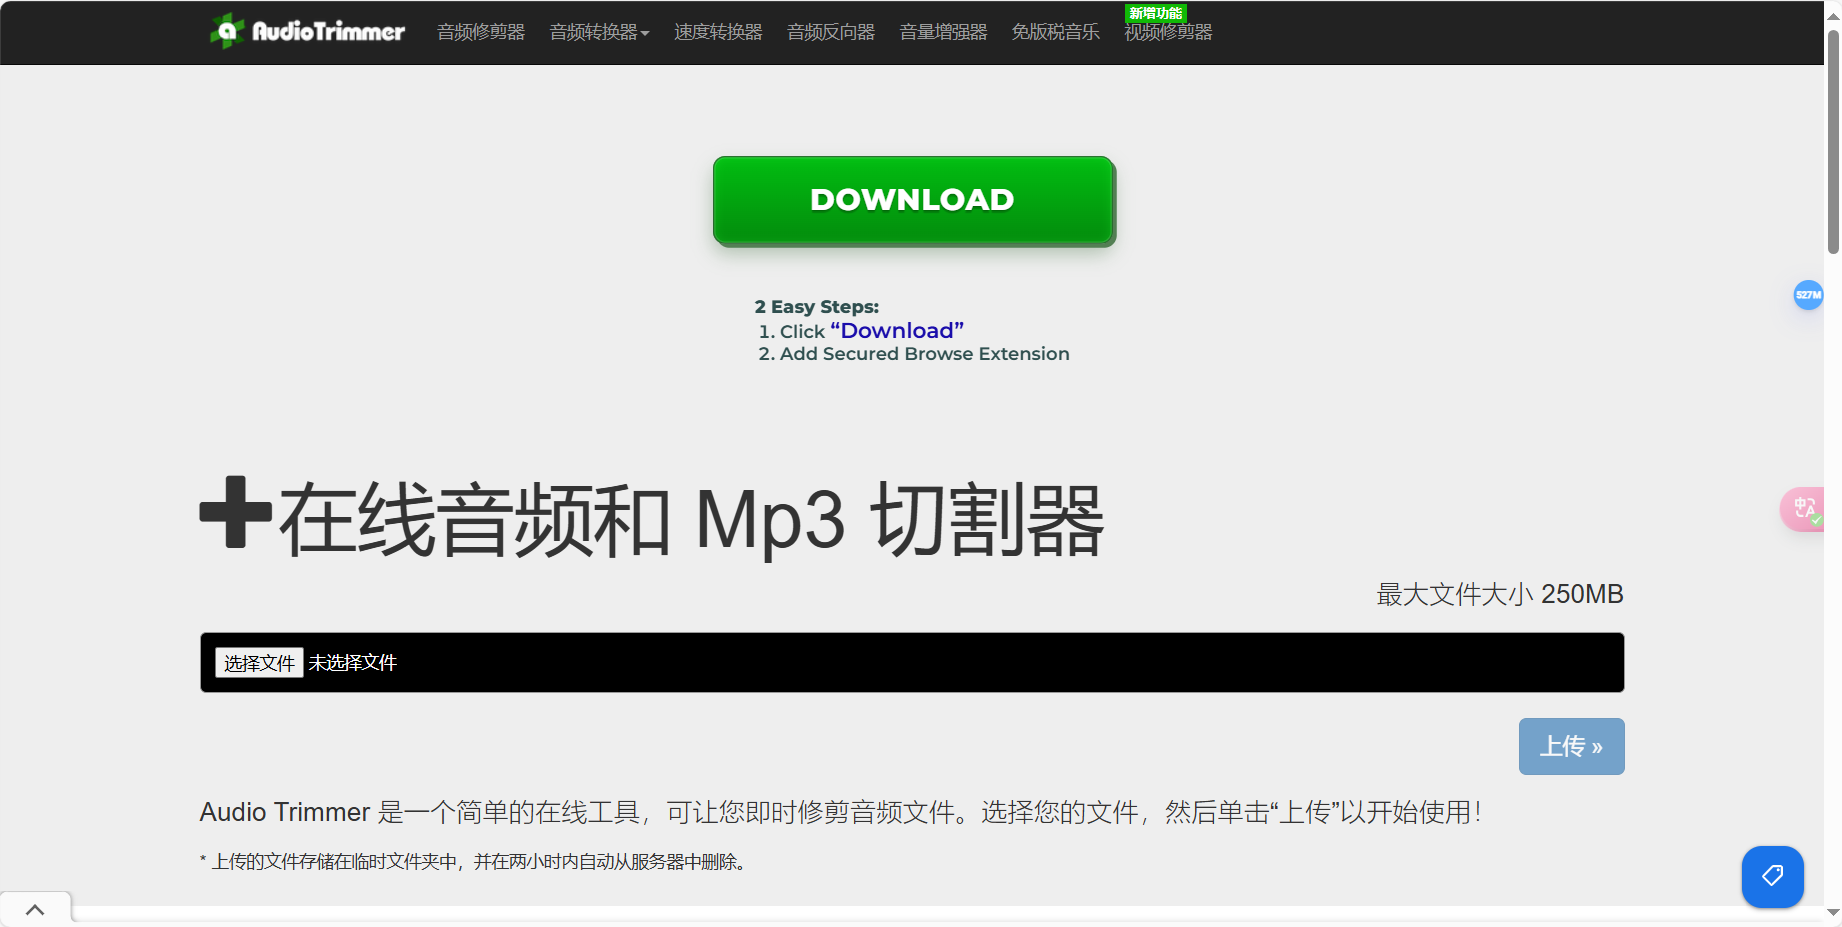Click the blue "Download" link in step 1
The image size is (1842, 927).
(x=896, y=330)
